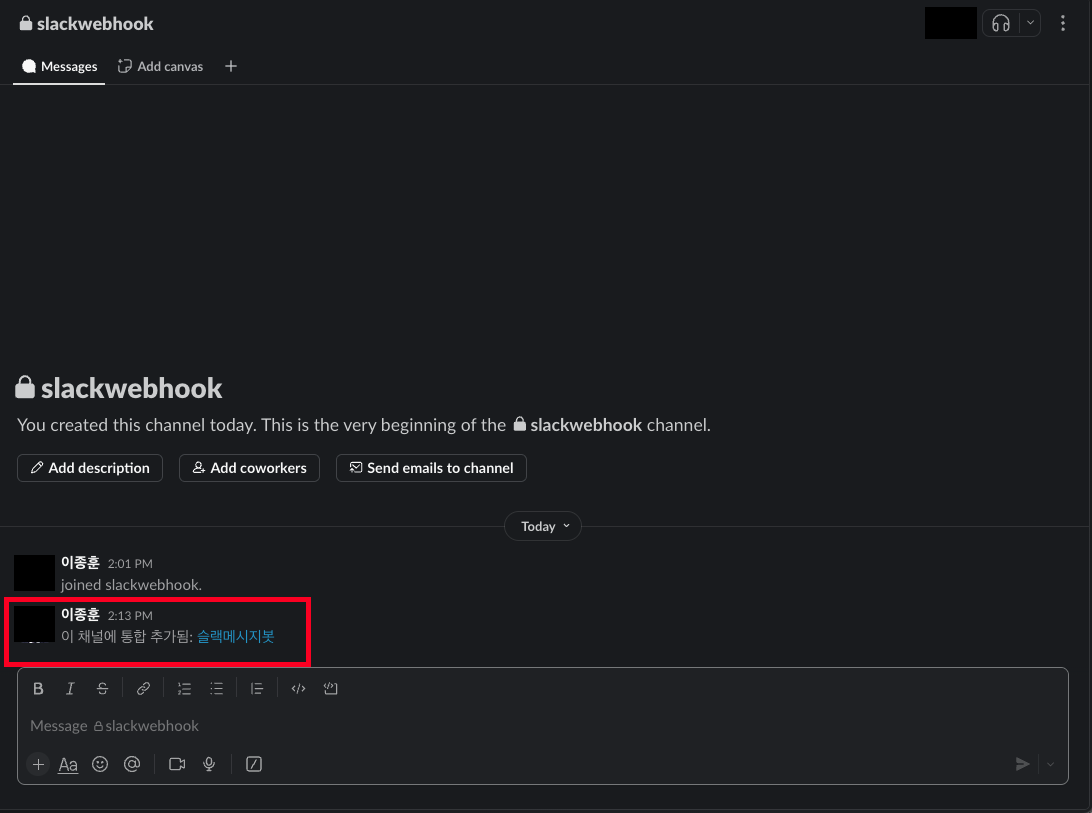Start a huddle with headphones icon
The width and height of the screenshot is (1092, 813).
1001,24
